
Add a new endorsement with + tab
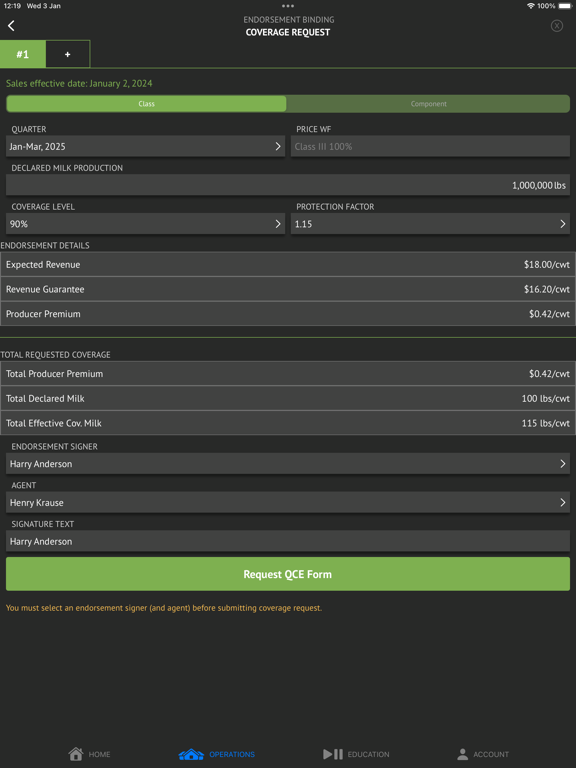pos(68,54)
